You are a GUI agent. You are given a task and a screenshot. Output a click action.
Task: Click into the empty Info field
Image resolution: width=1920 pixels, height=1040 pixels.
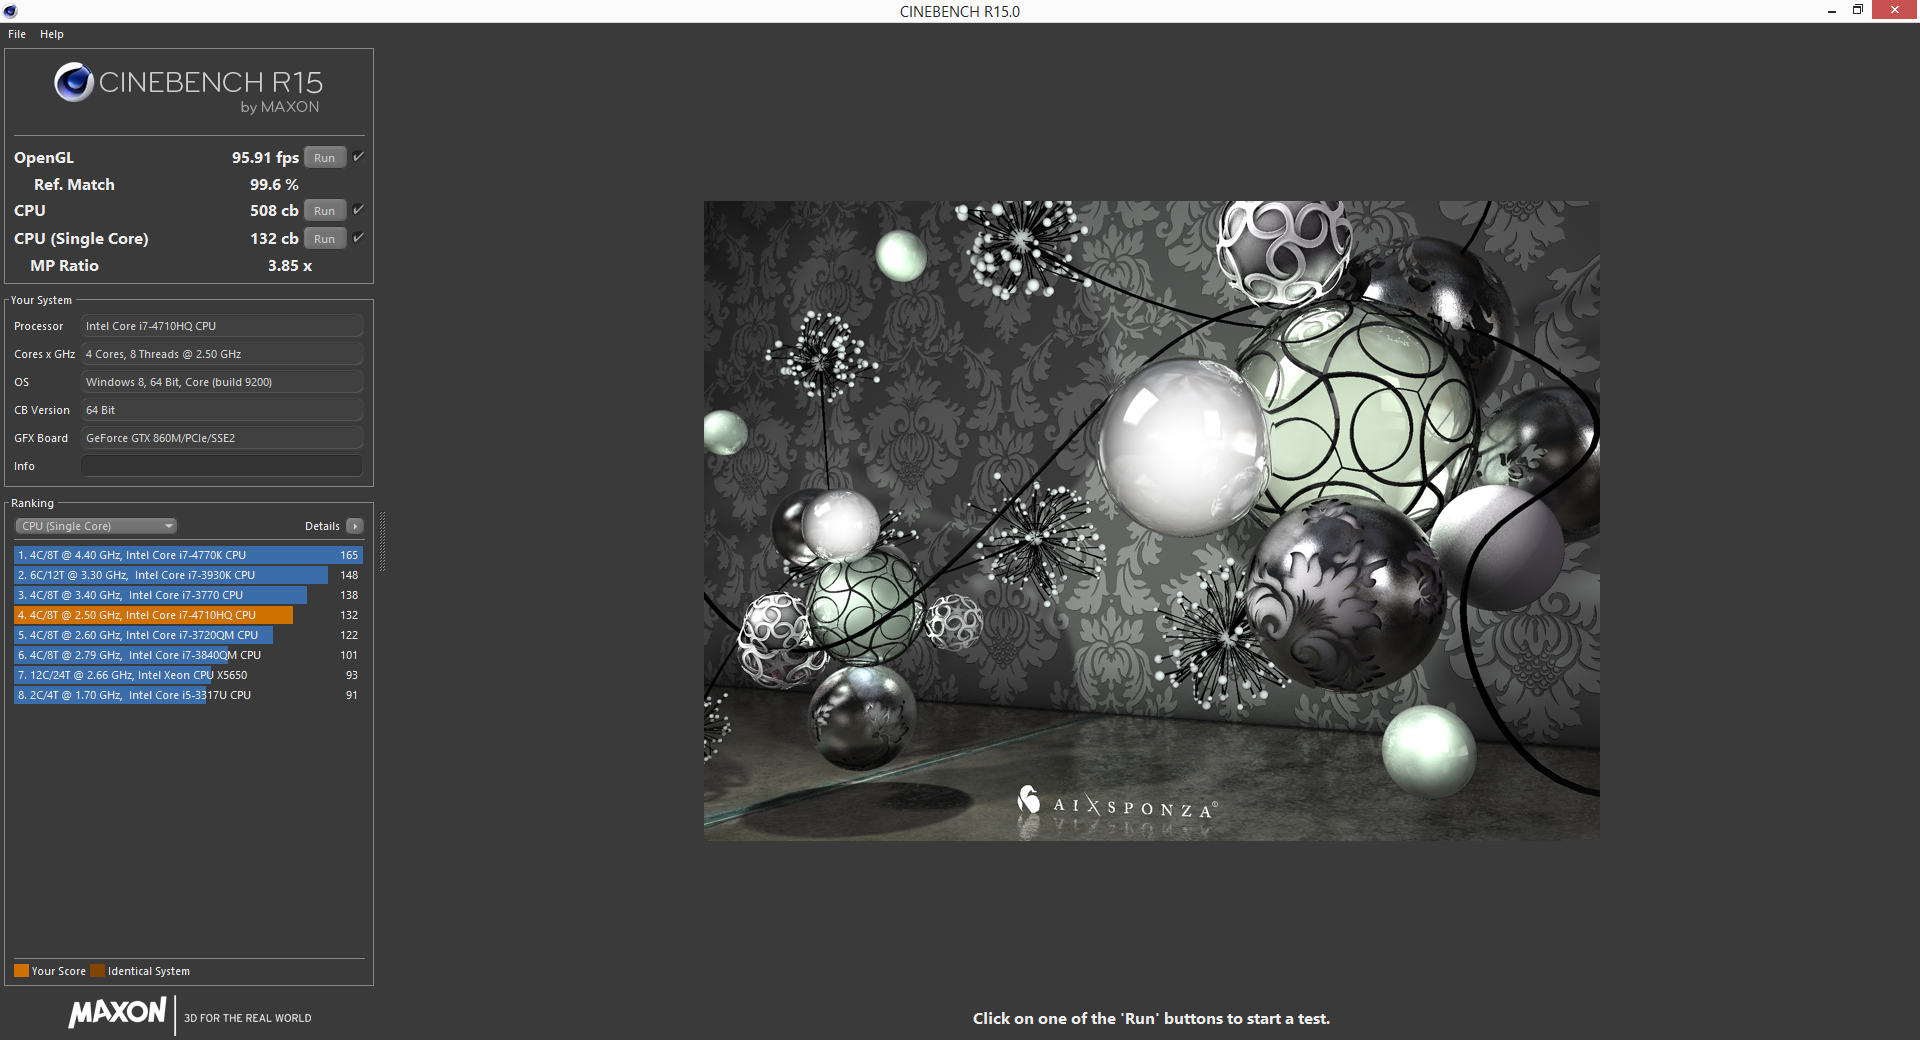222,466
